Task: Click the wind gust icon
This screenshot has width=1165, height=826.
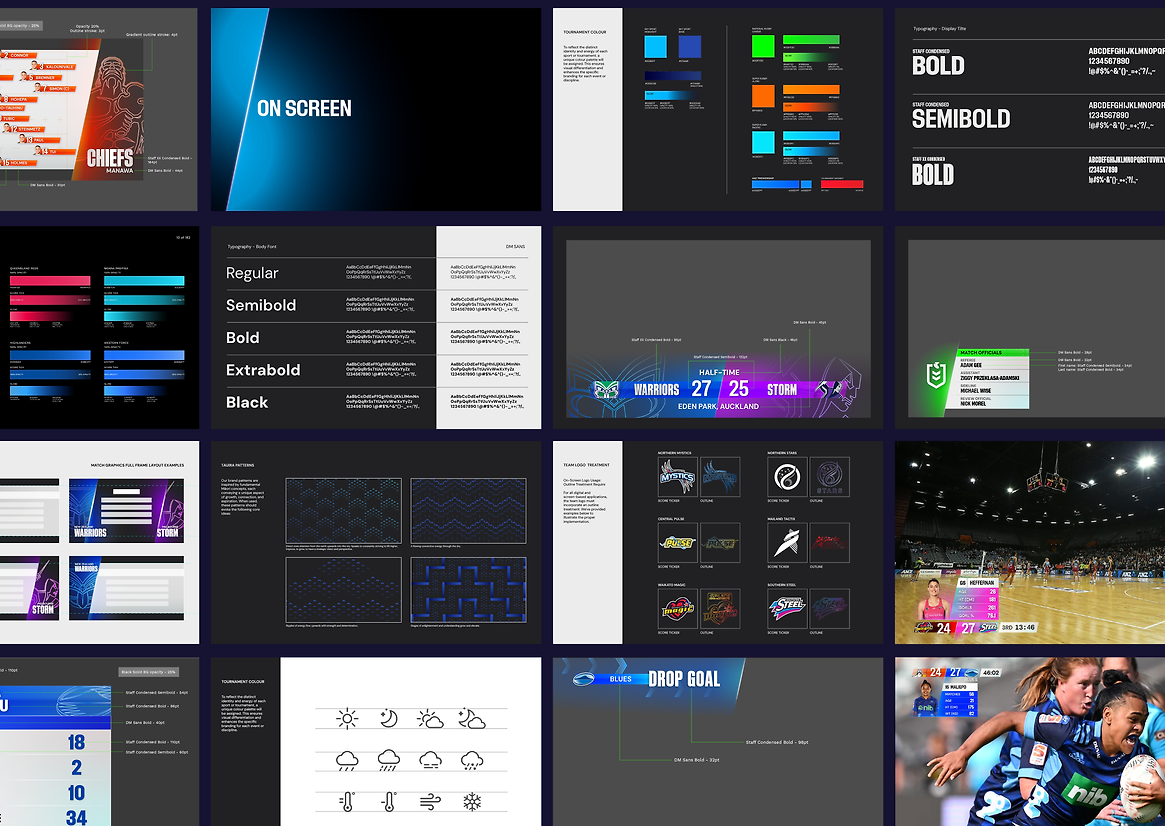Action: 430,802
